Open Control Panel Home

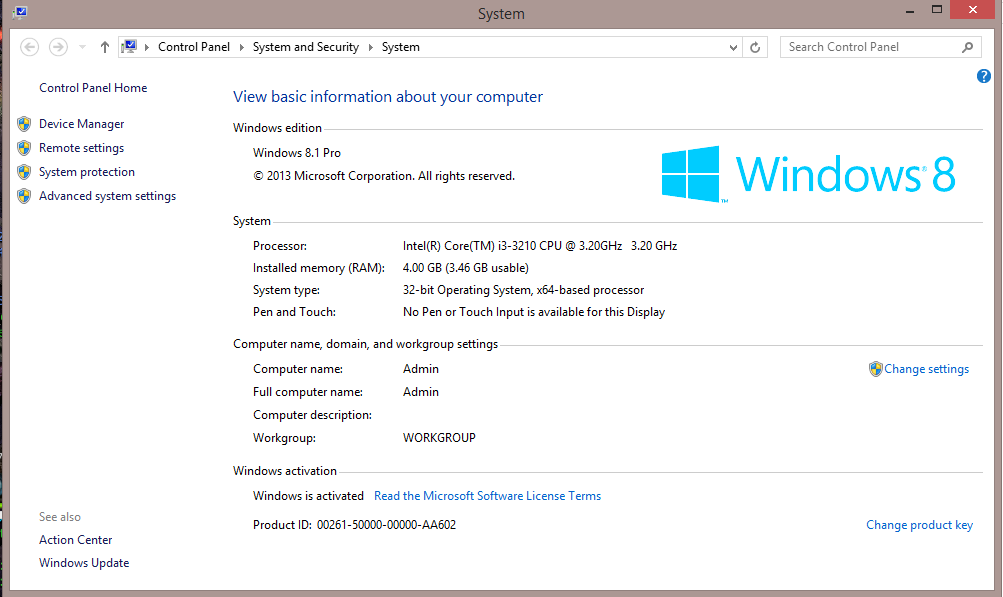point(93,88)
